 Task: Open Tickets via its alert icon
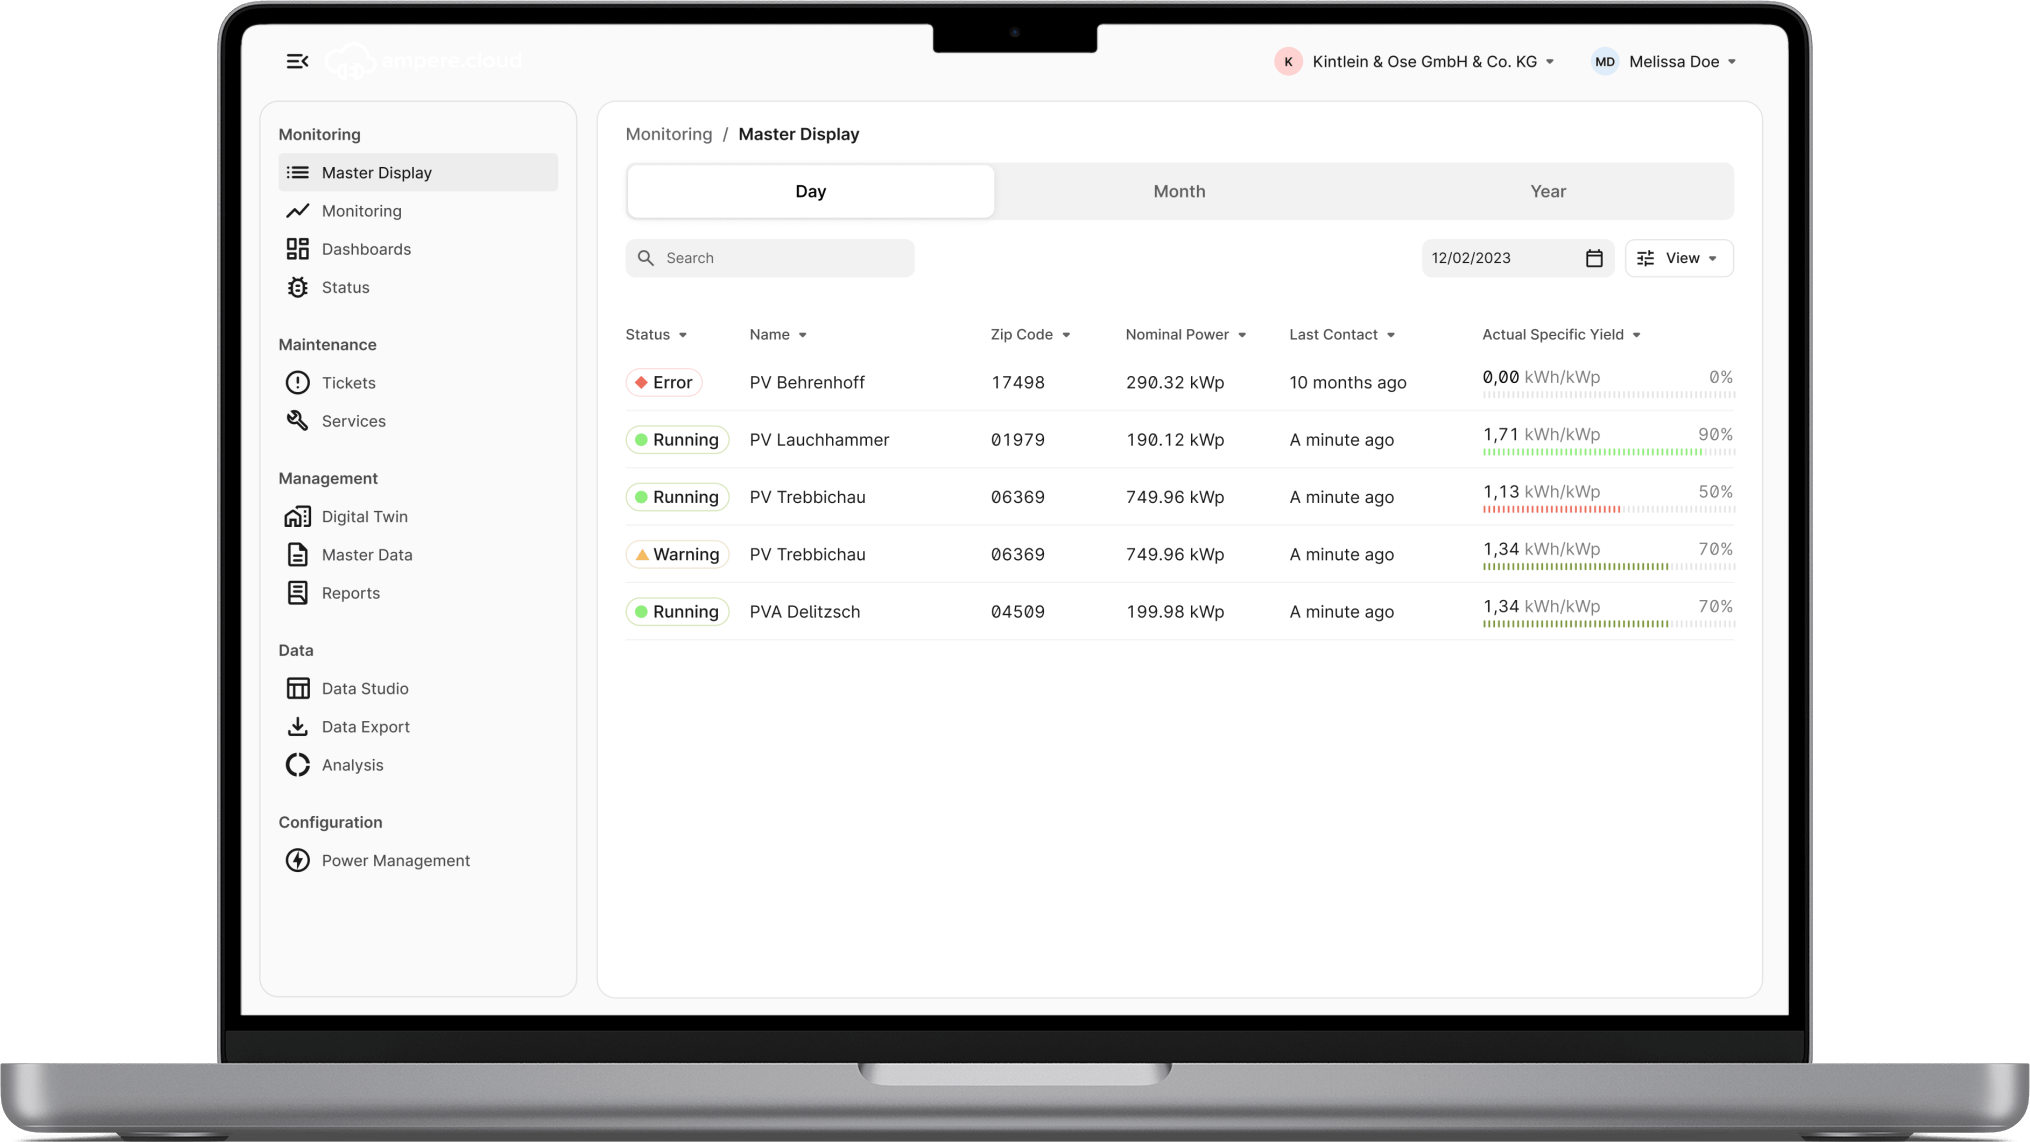[x=297, y=383]
